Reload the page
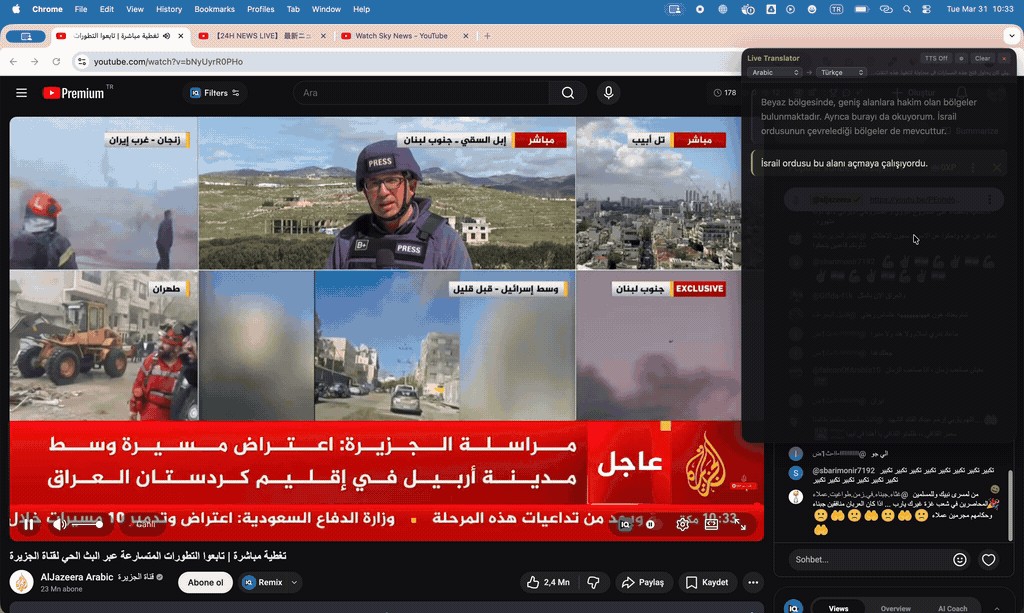Screen dimensions: 1024x613 pyautogui.click(x=56, y=61)
